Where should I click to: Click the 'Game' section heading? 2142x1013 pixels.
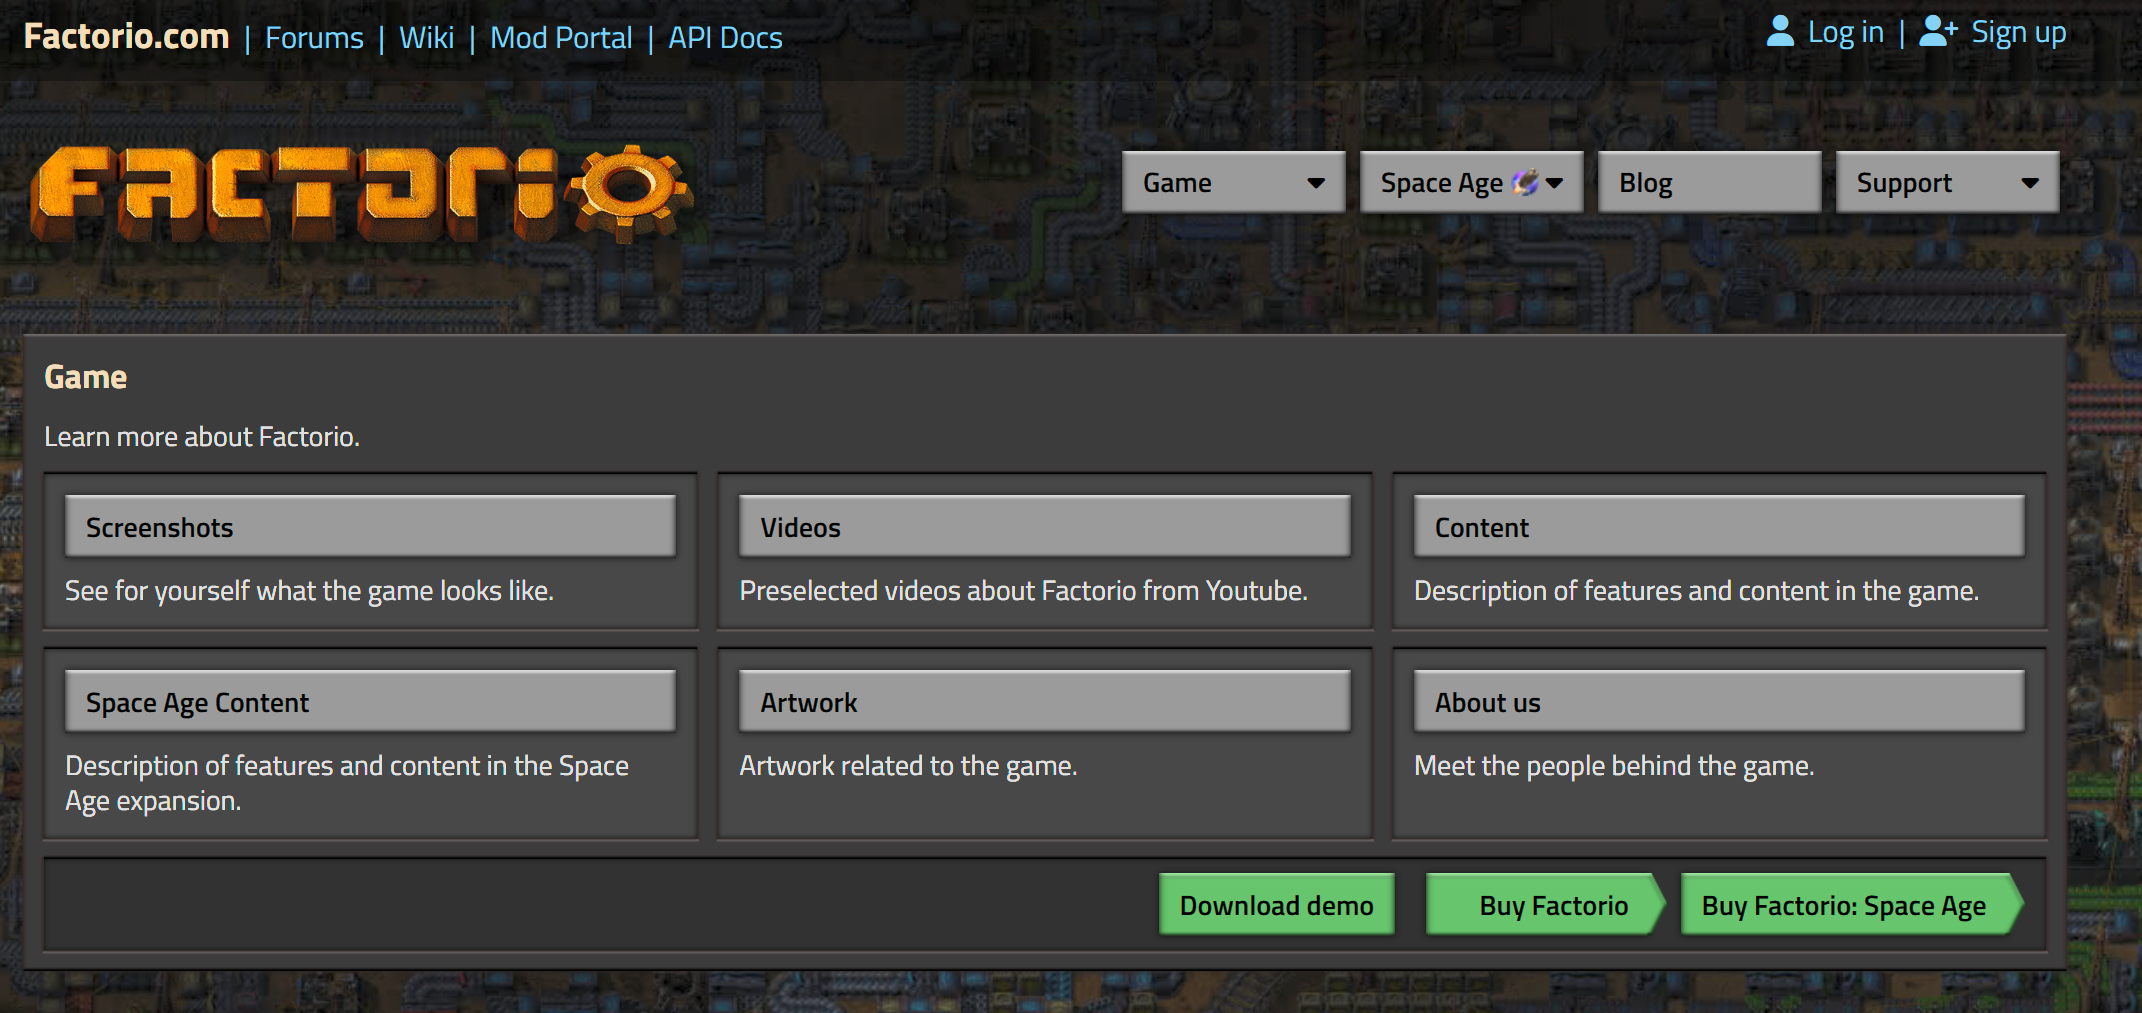(86, 377)
